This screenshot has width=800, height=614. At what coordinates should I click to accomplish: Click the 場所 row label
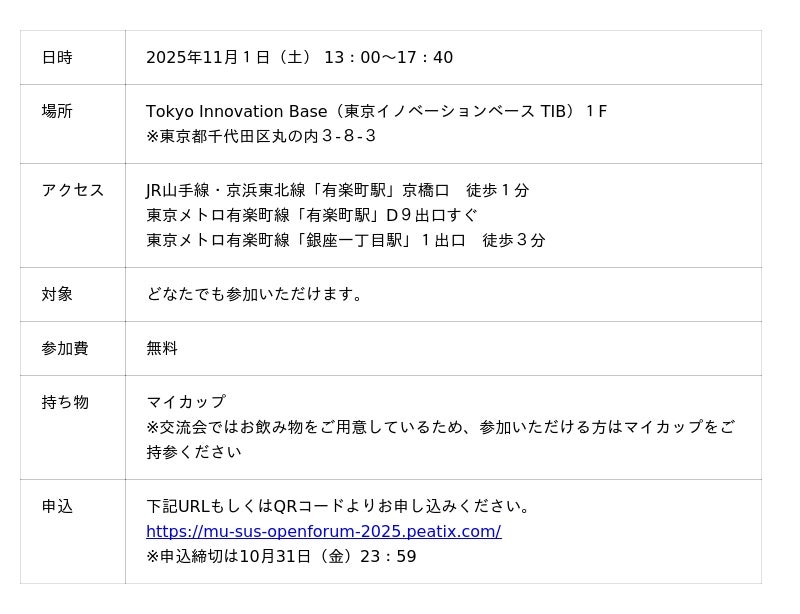click(x=57, y=111)
